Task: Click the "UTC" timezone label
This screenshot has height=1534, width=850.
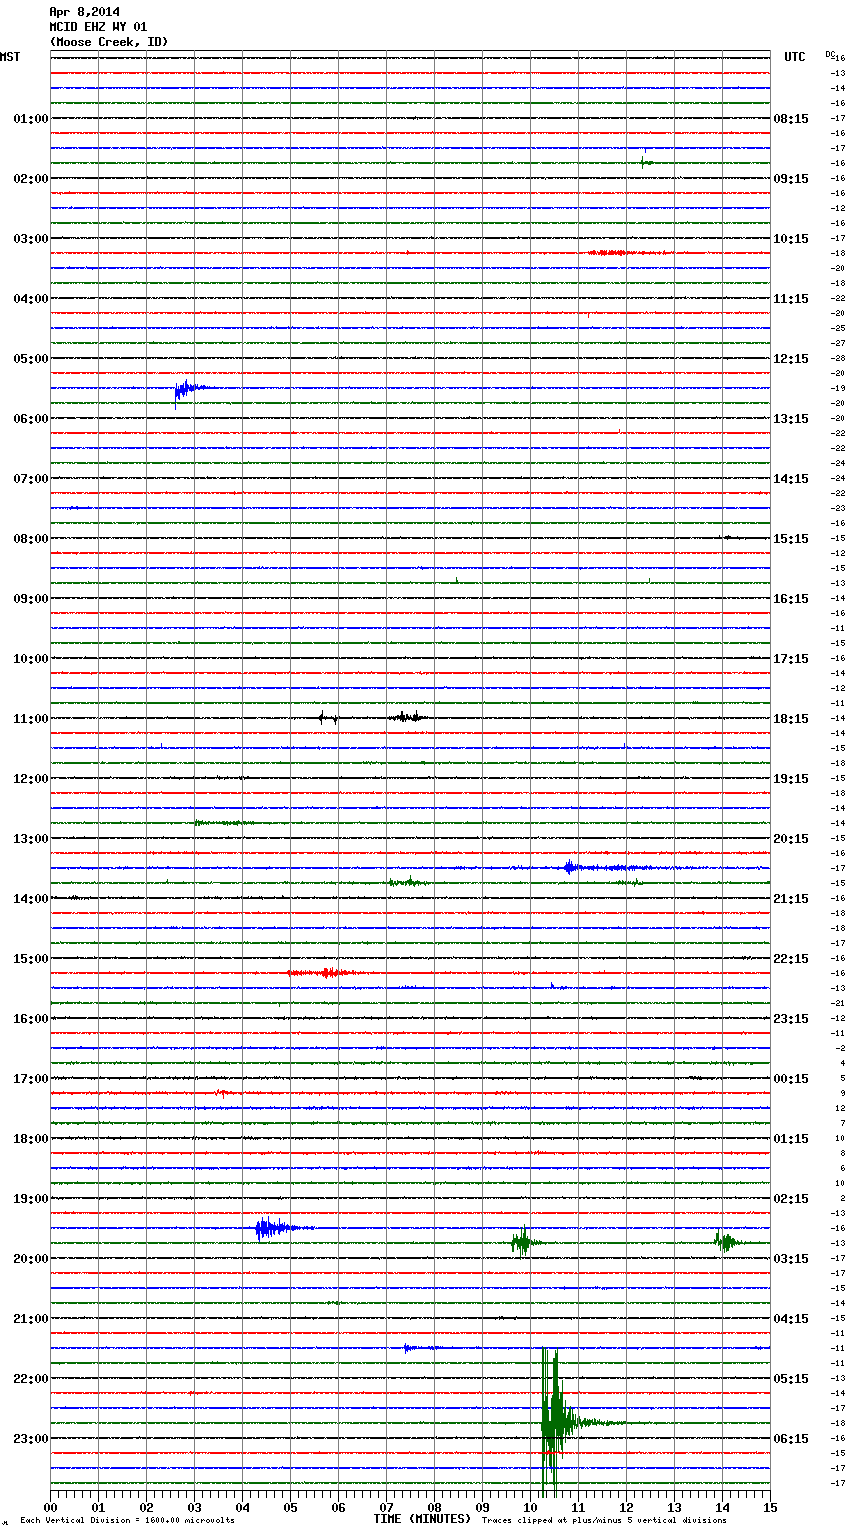Action: pyautogui.click(x=795, y=57)
